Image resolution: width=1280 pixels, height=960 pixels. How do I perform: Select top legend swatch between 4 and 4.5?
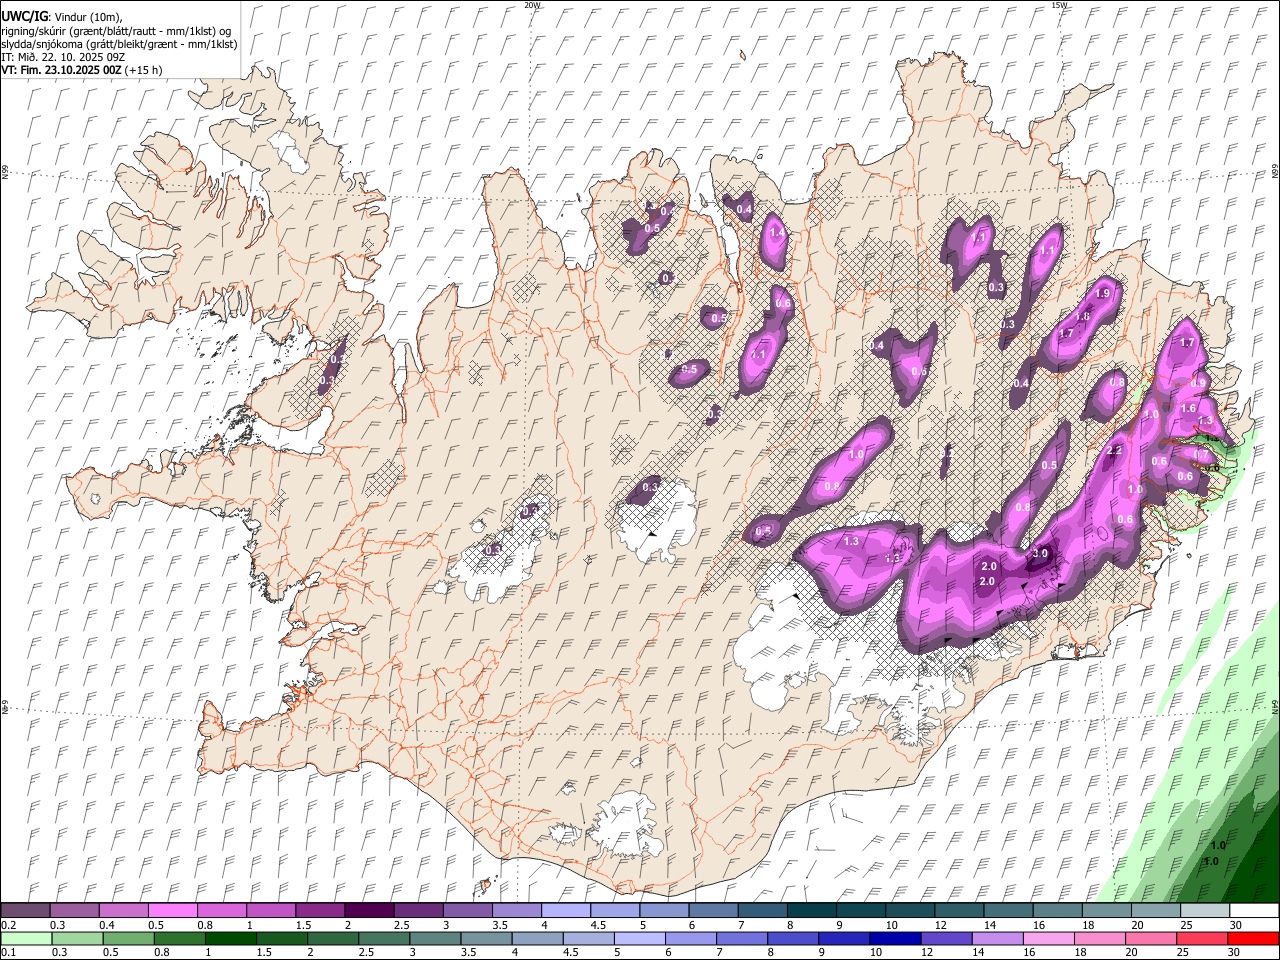(565, 910)
